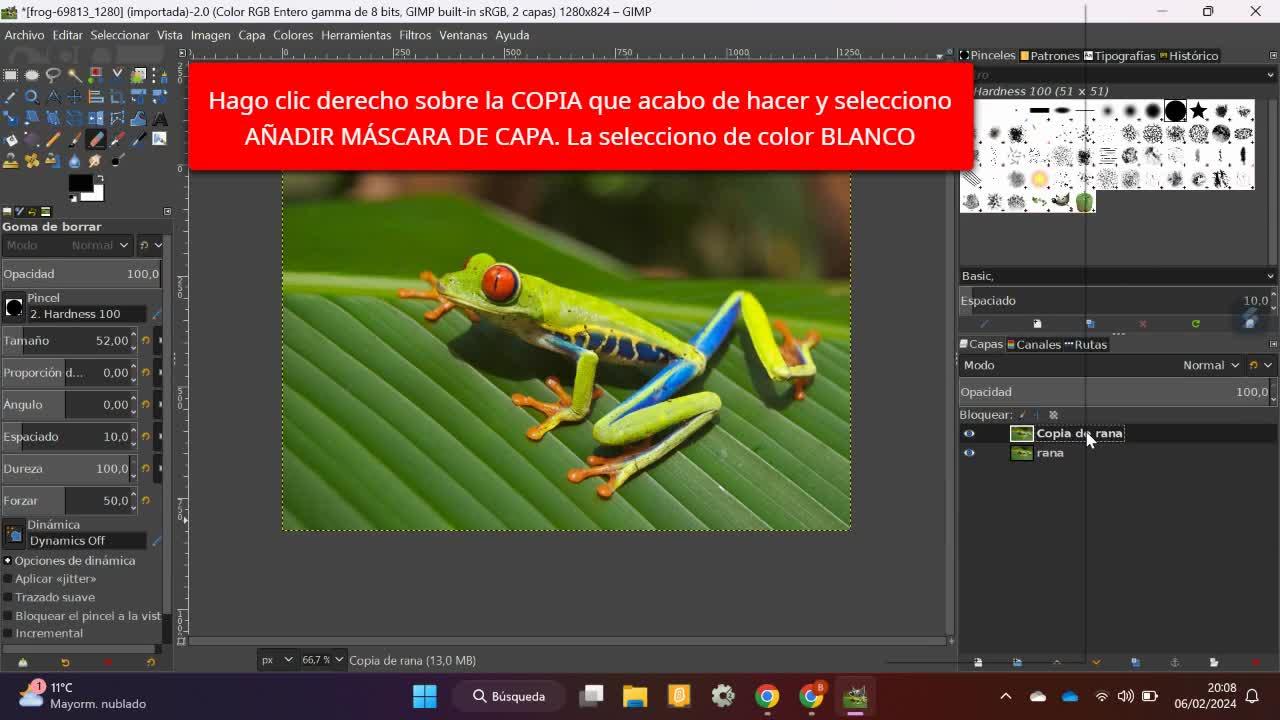The image size is (1280, 720).
Task: Open the zoom percentage dropdown 66,7 %
Action: (324, 660)
